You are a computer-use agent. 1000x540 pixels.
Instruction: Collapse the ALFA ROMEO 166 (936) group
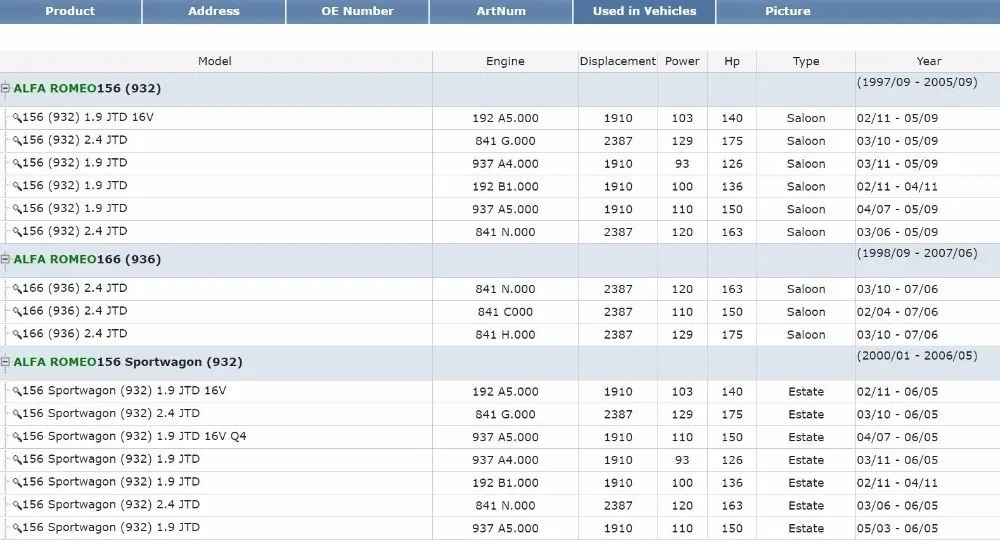tap(5, 259)
